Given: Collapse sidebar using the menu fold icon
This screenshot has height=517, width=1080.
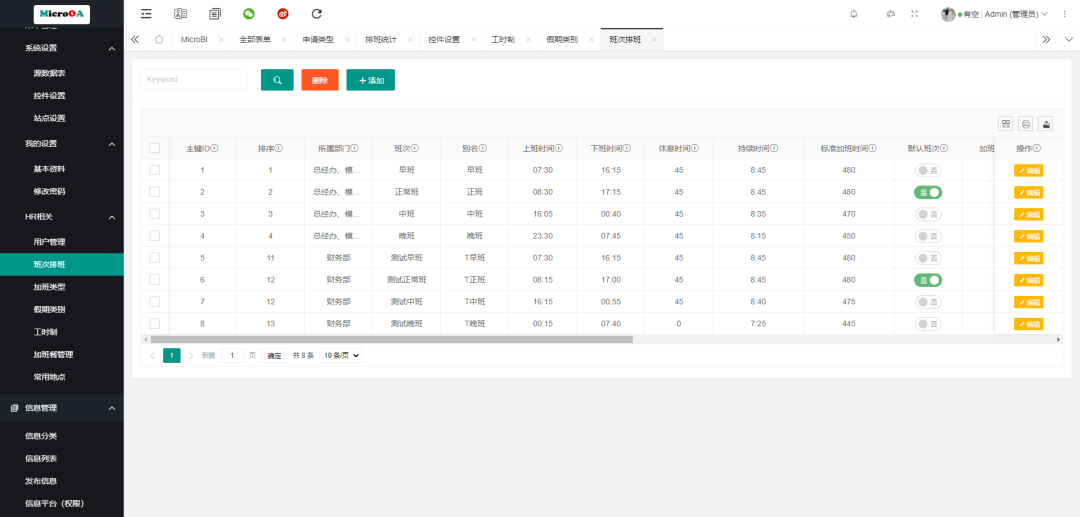Looking at the screenshot, I should [147, 14].
